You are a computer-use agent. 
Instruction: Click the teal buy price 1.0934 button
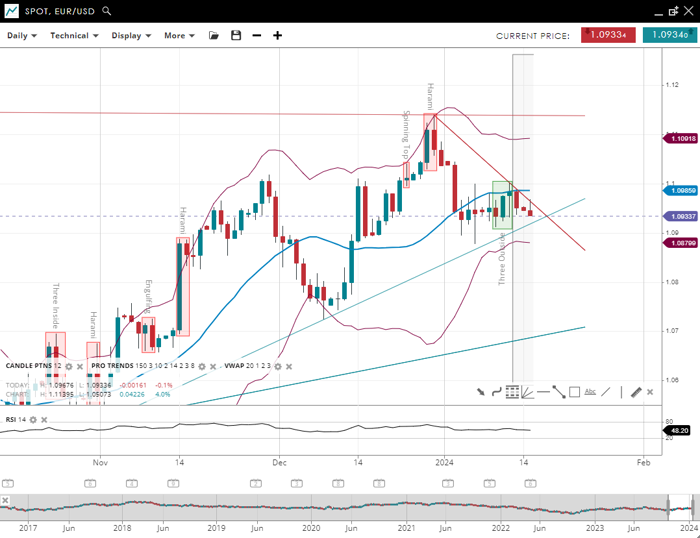667,35
